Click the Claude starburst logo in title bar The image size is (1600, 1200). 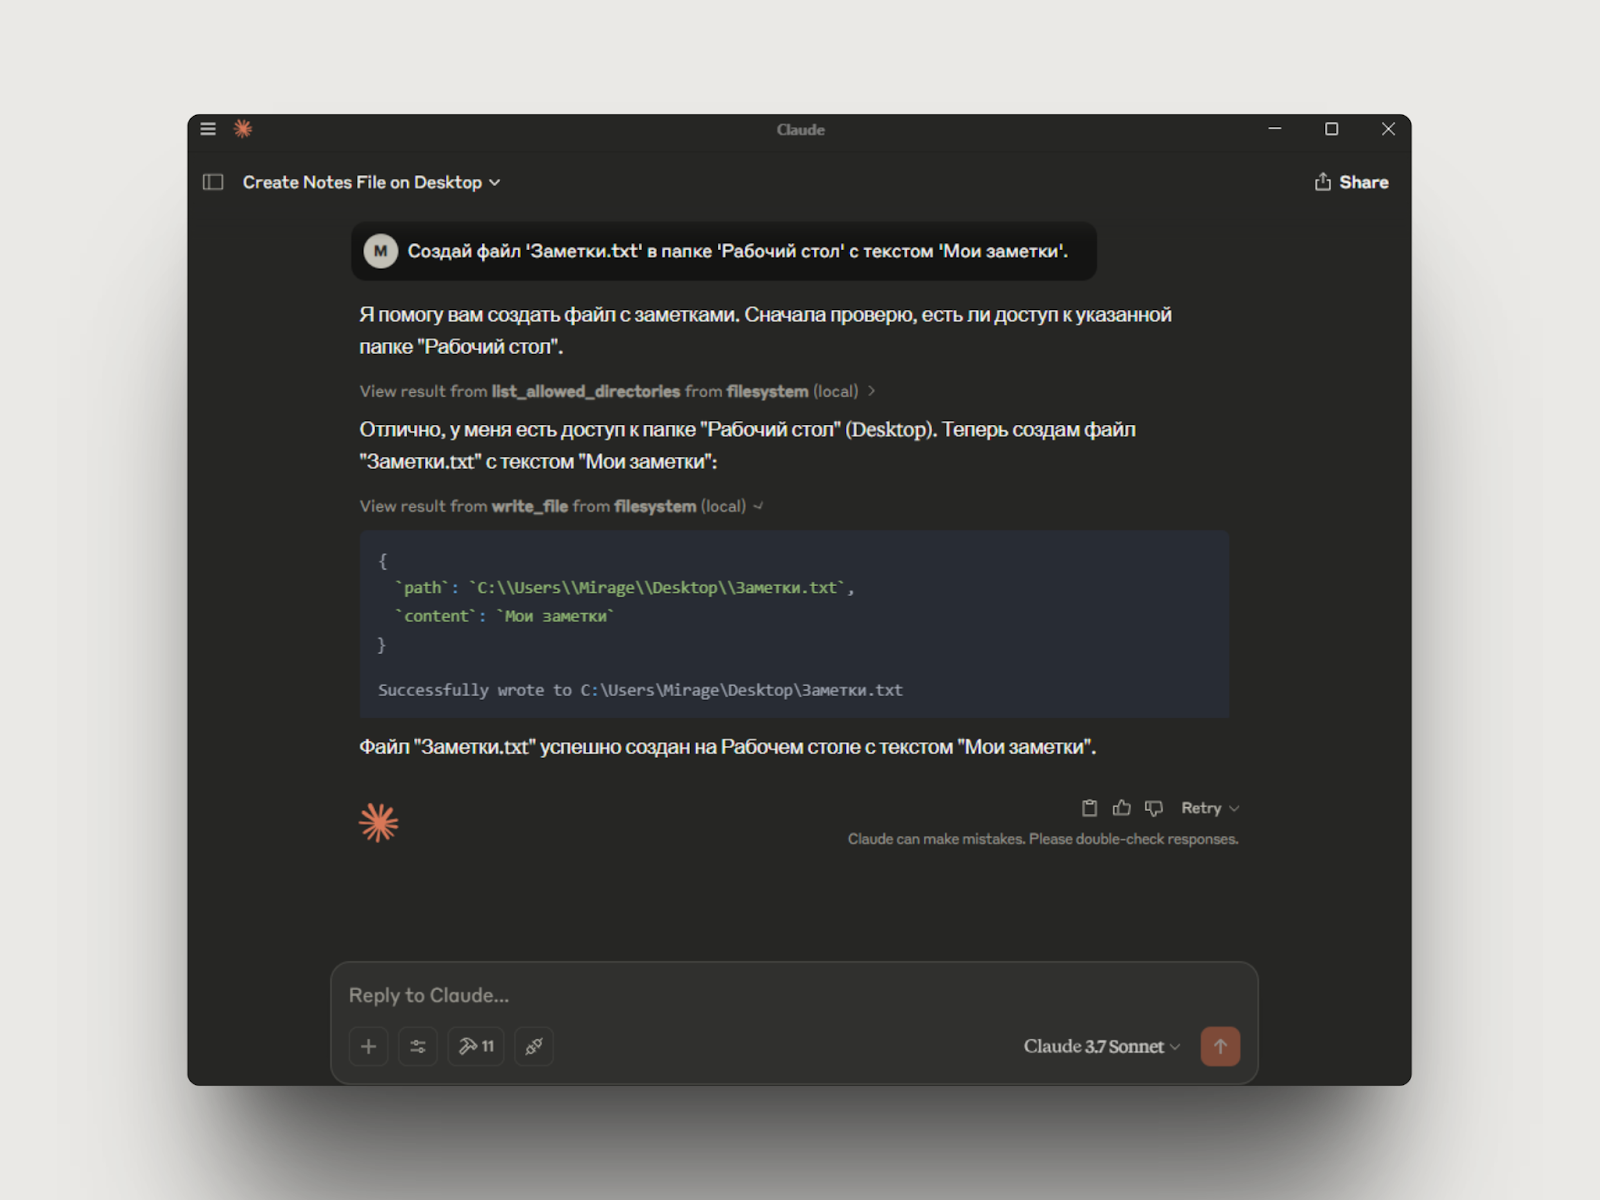point(243,129)
